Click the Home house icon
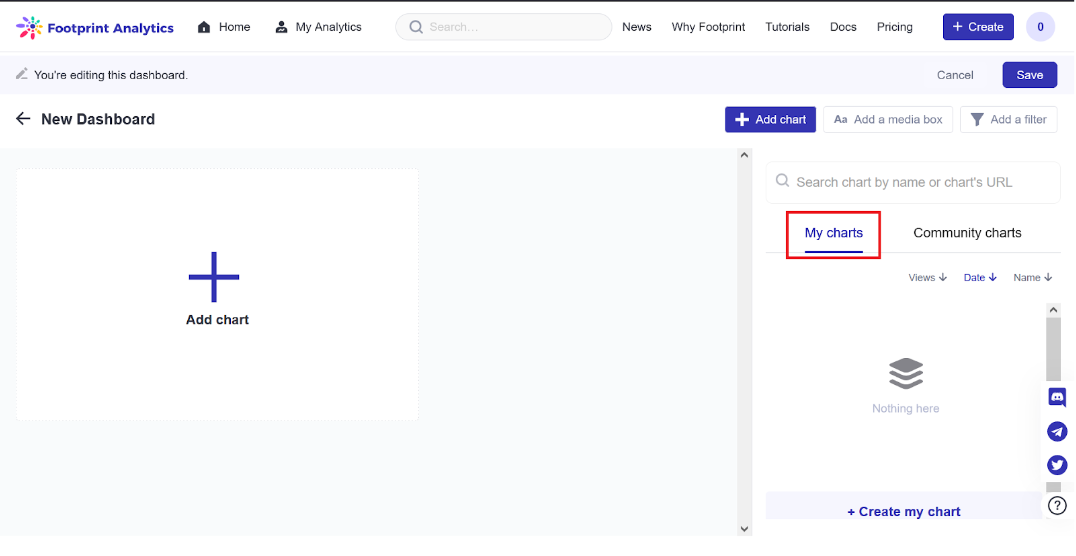The height and width of the screenshot is (556, 1076). (x=204, y=27)
